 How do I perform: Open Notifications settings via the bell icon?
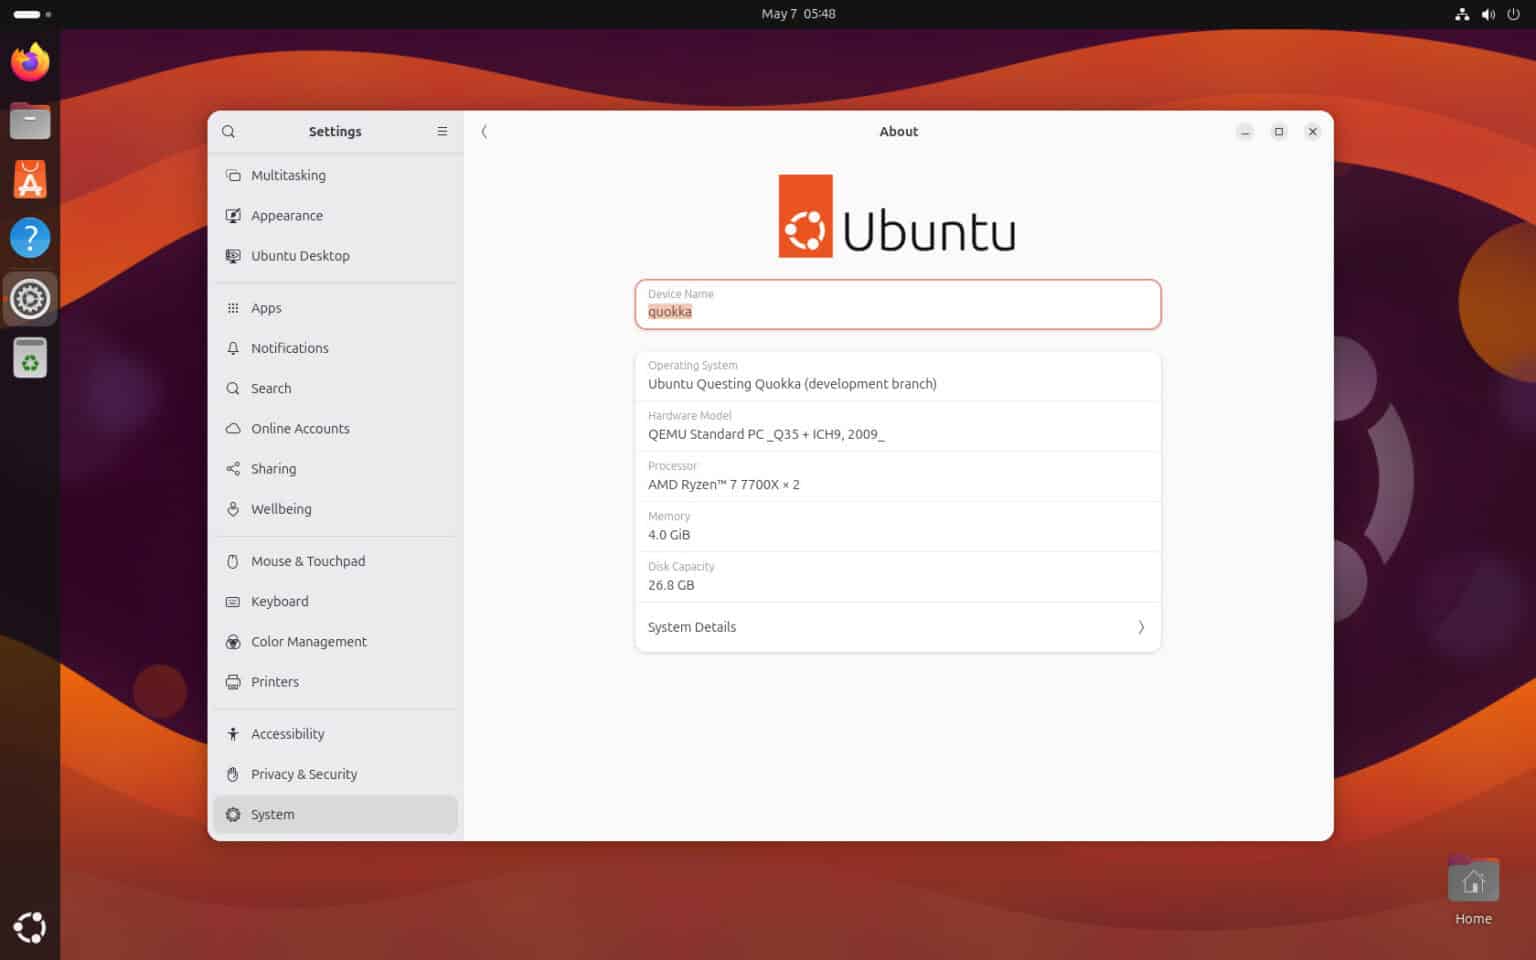[232, 348]
